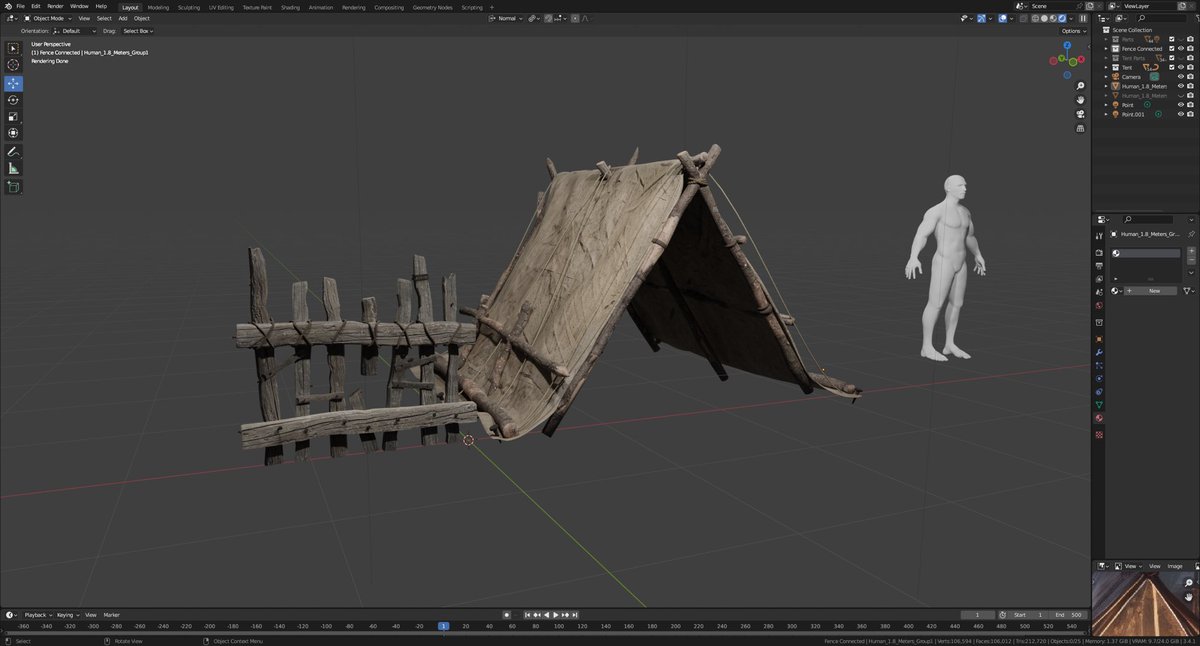Open the Object Data properties tab
Image resolution: width=1200 pixels, height=646 pixels.
coord(1099,405)
